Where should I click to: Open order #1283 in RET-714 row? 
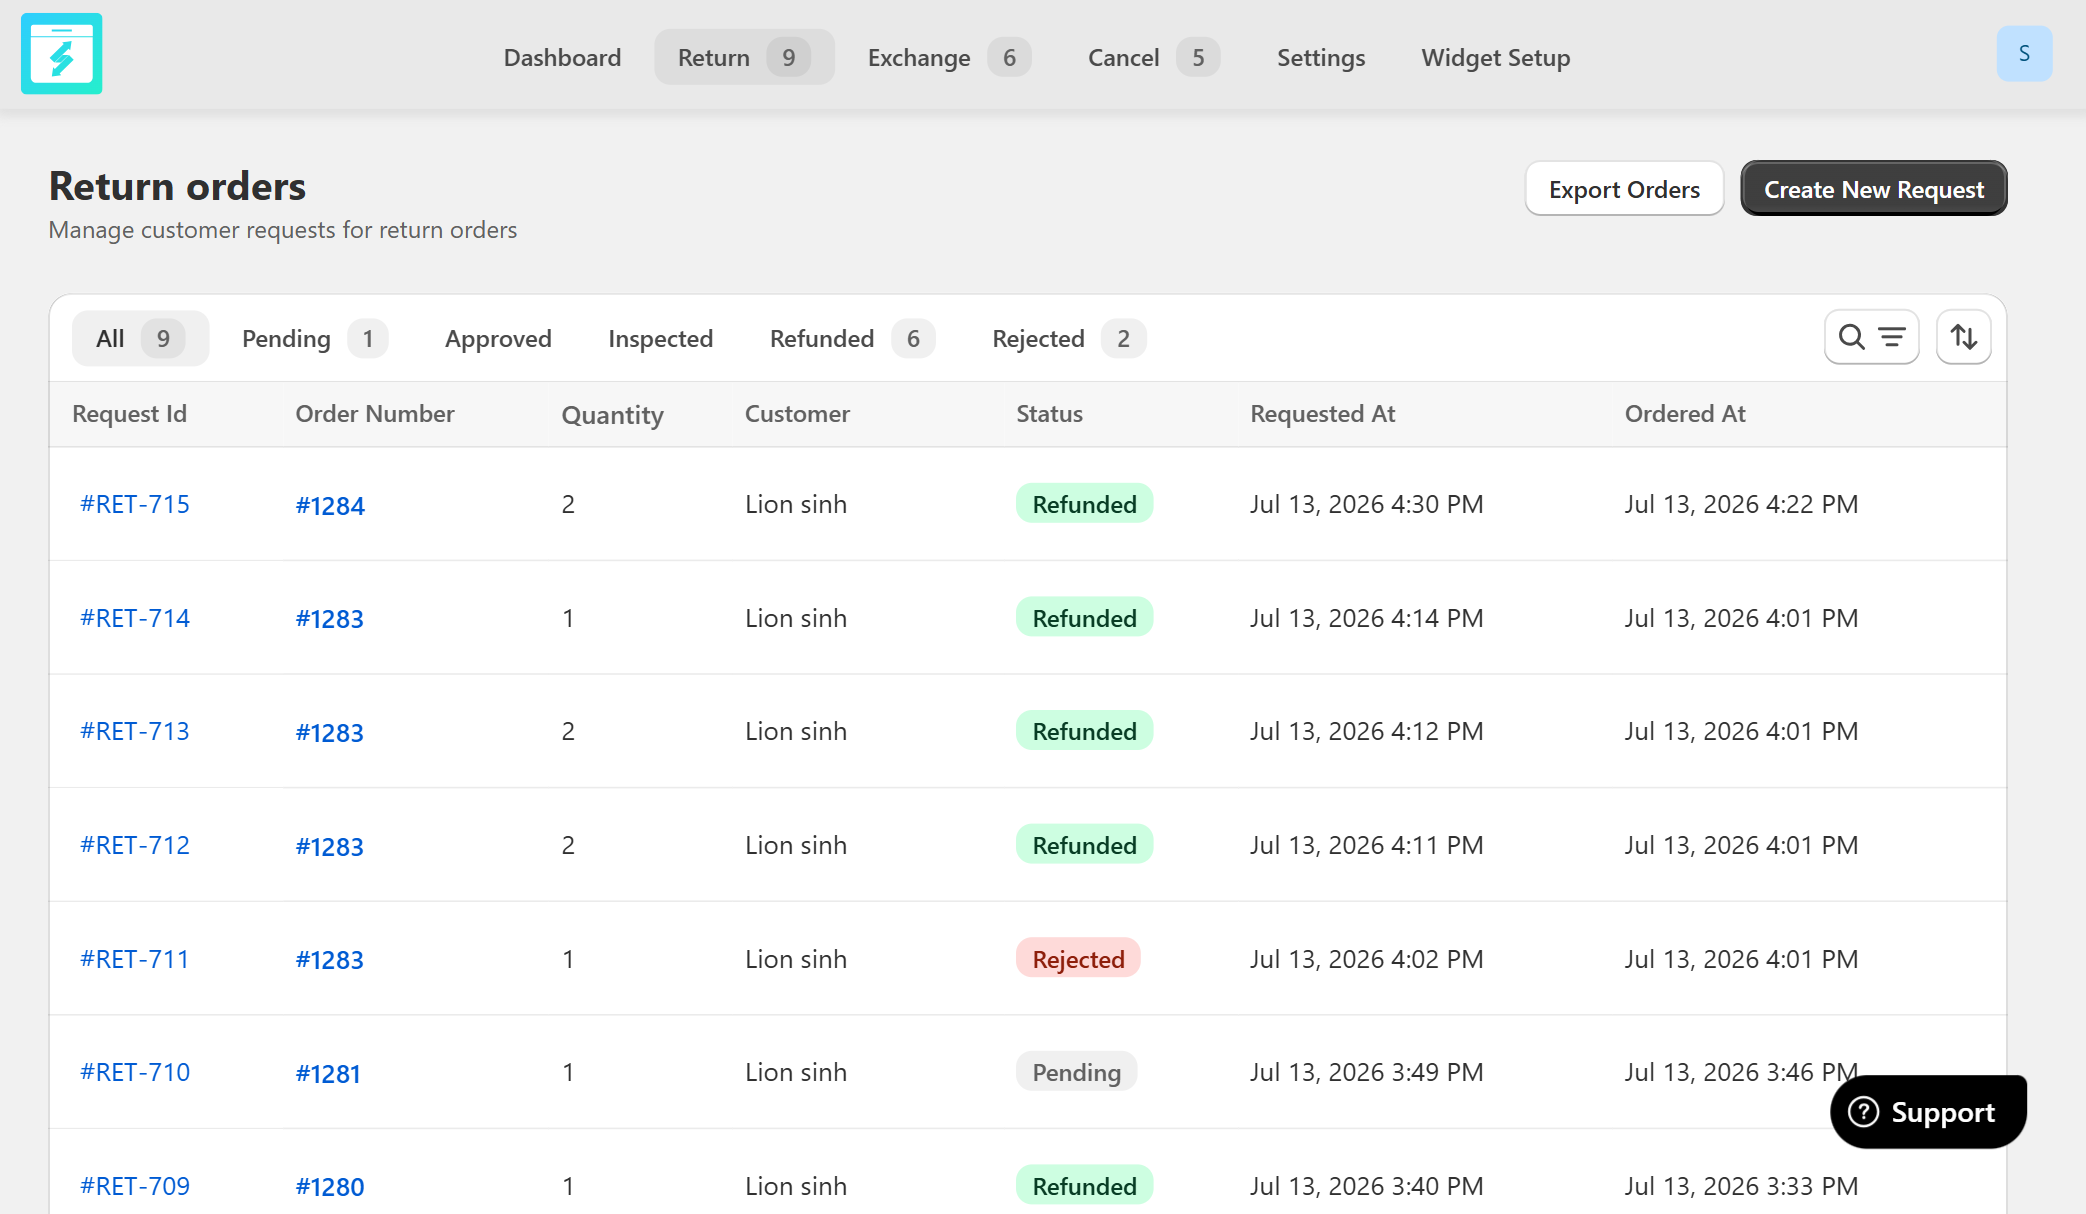tap(329, 619)
